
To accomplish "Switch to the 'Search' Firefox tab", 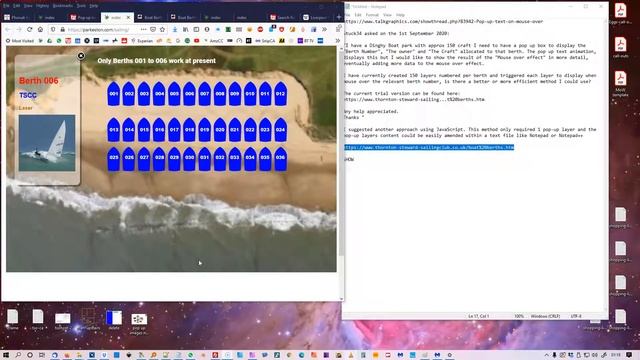I will click(x=282, y=18).
